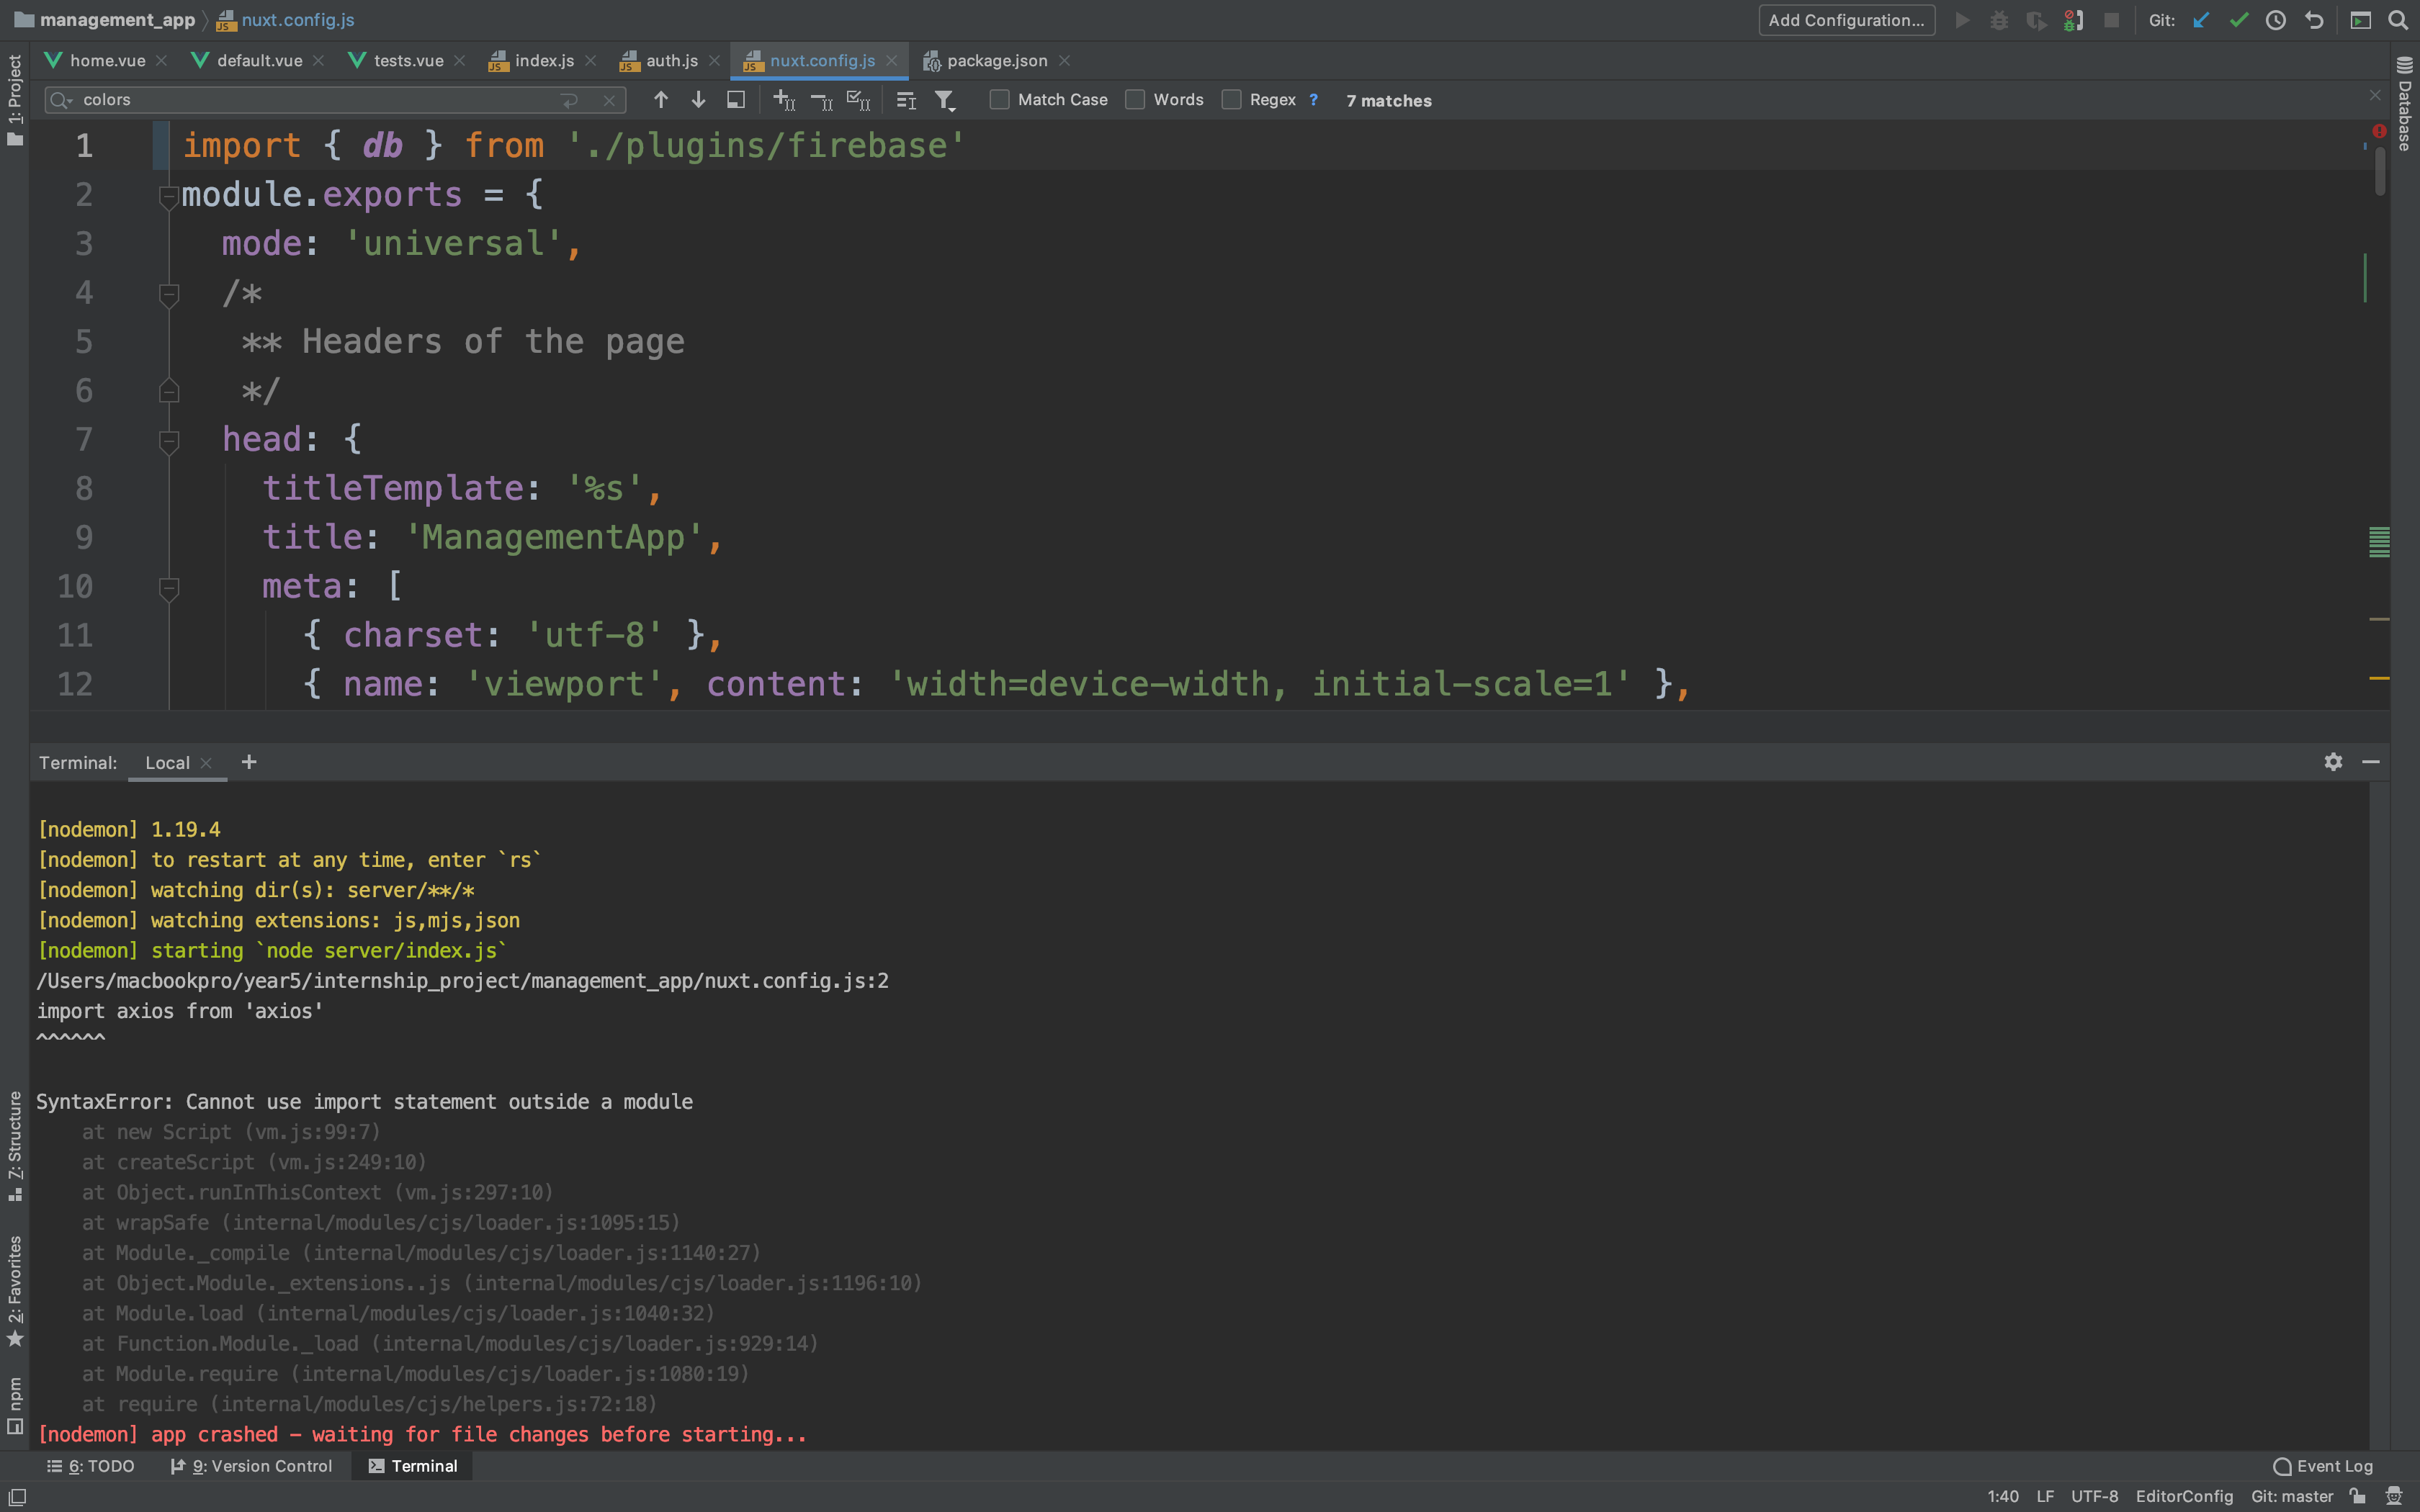The width and height of the screenshot is (2420, 1512).
Task: Open Search Everywhere with the magnifier icon
Action: pos(2400,20)
